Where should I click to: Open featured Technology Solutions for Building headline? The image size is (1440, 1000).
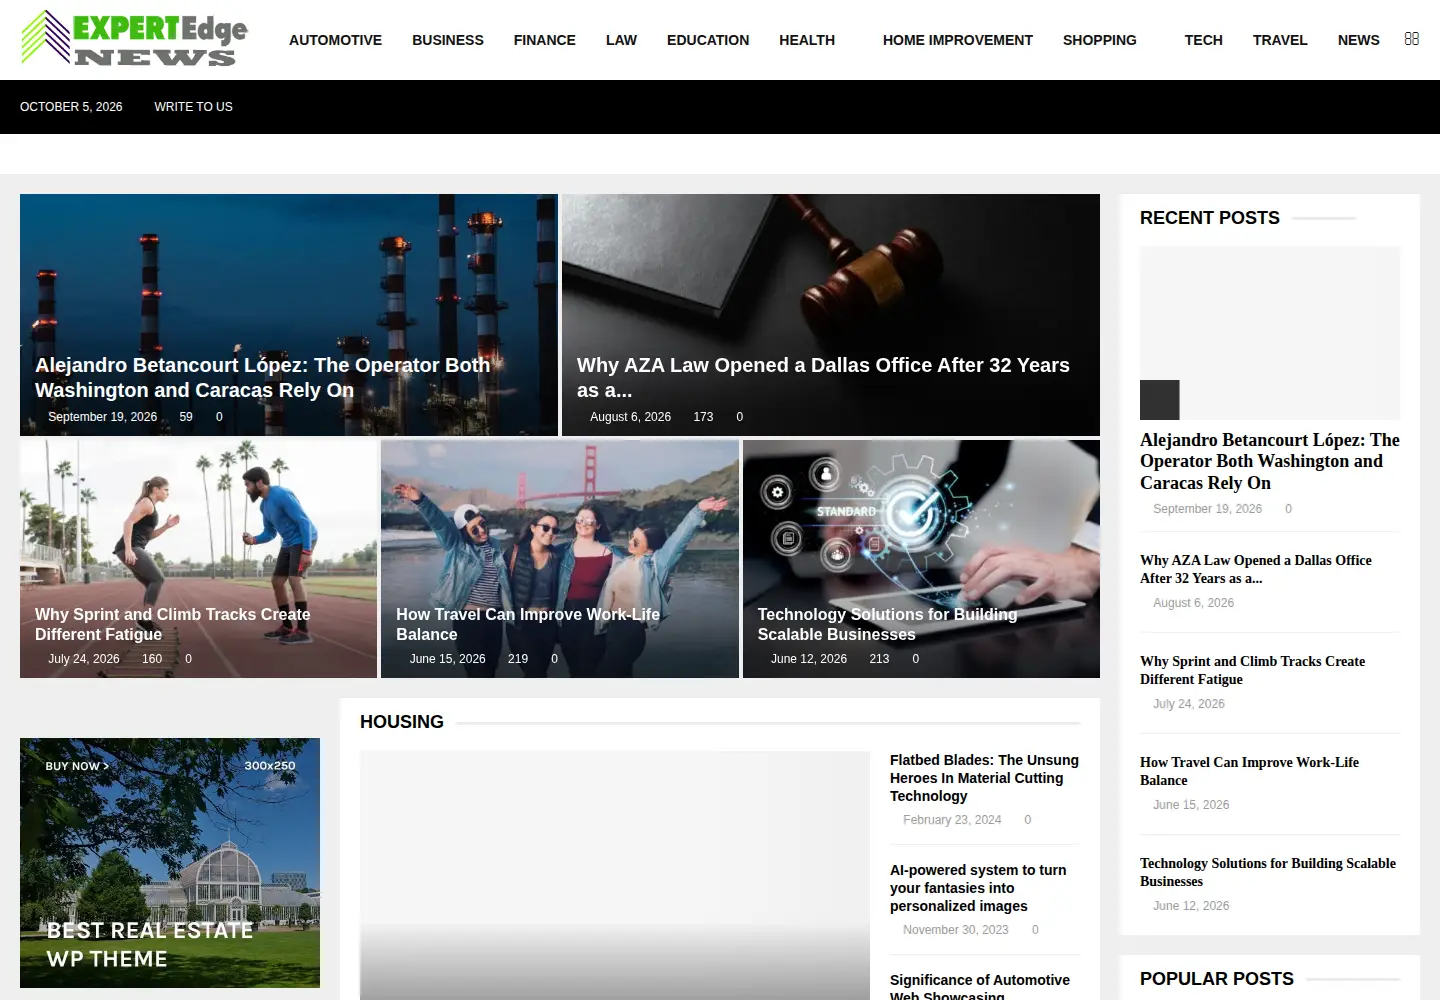coord(887,624)
